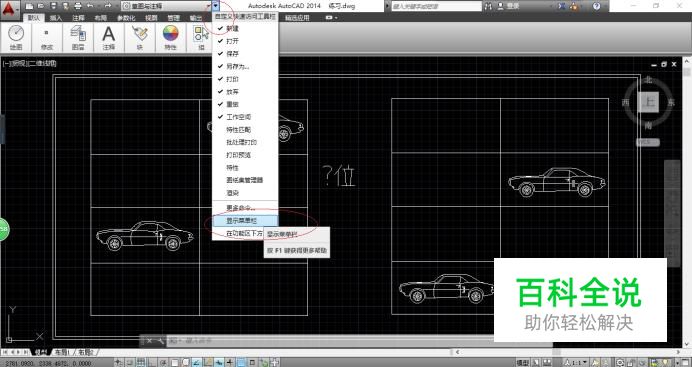692x367 pixels.
Task: Switch to the 插入 ribbon tab
Action: pyautogui.click(x=56, y=18)
